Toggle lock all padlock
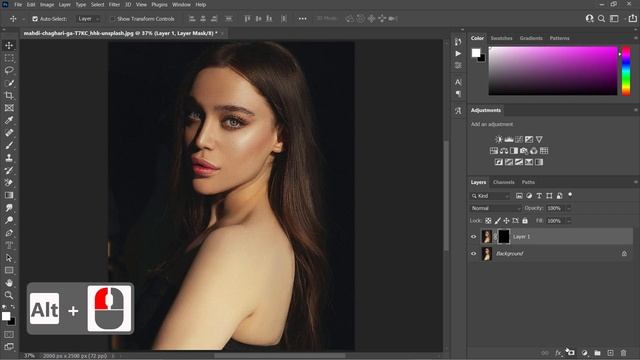Screen dimensions: 640x360 (525, 221)
